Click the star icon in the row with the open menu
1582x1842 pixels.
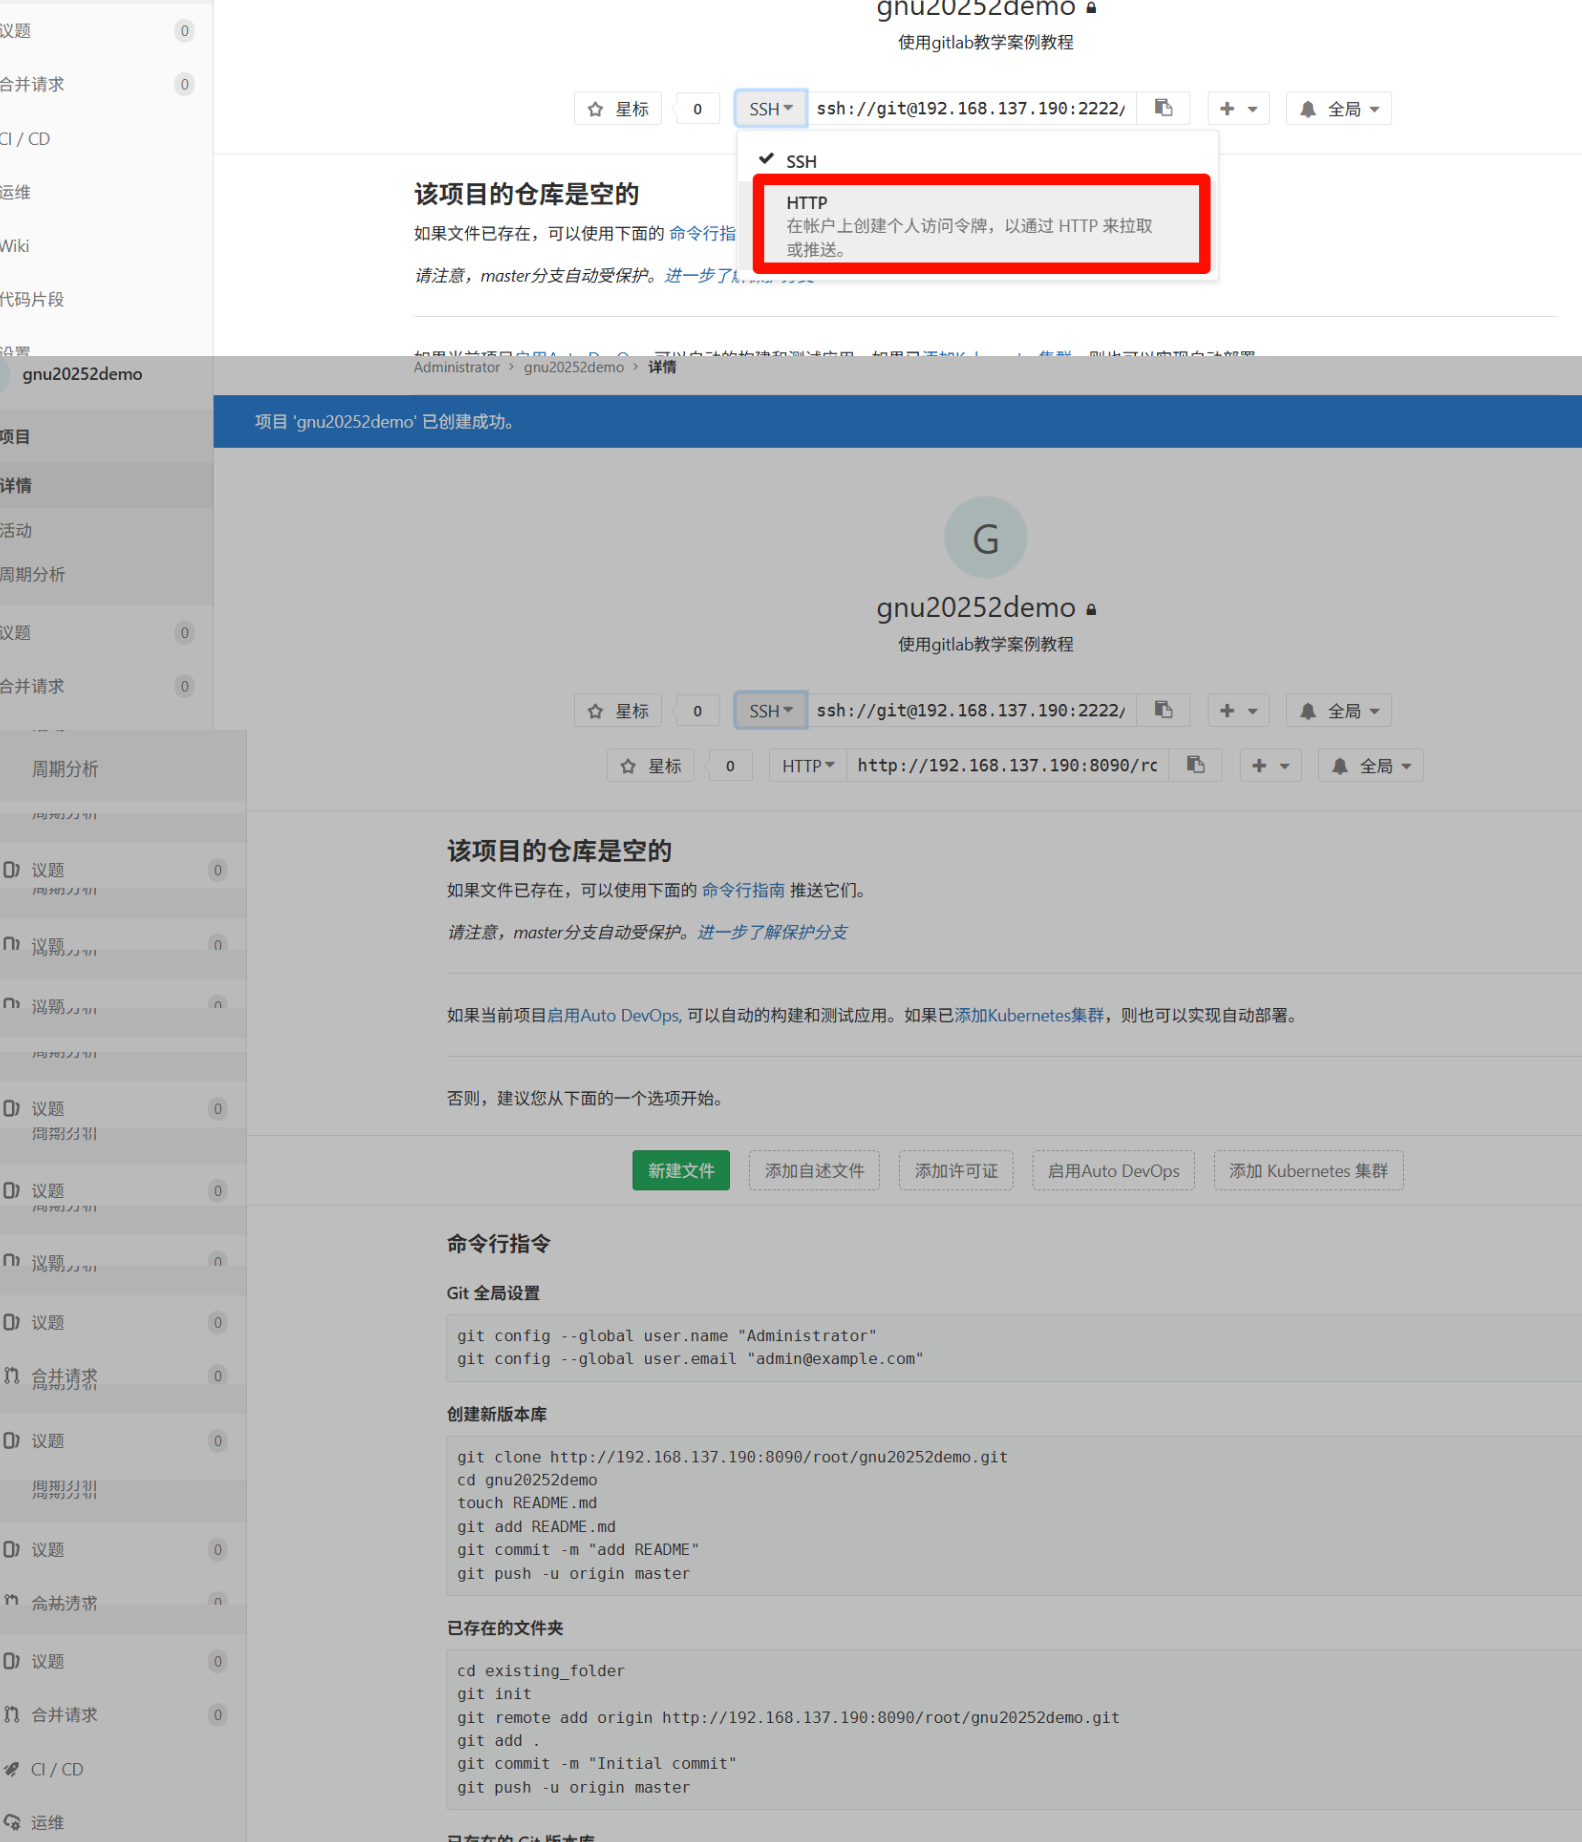click(596, 109)
